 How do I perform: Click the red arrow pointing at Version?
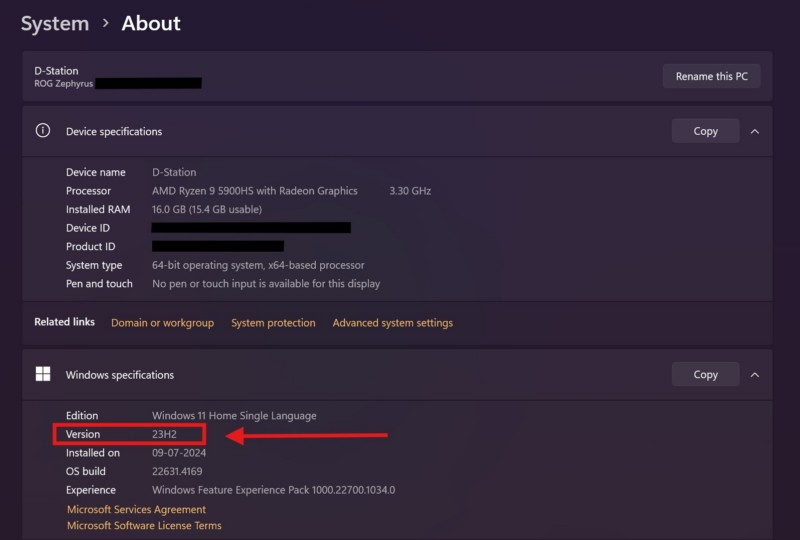(x=308, y=435)
